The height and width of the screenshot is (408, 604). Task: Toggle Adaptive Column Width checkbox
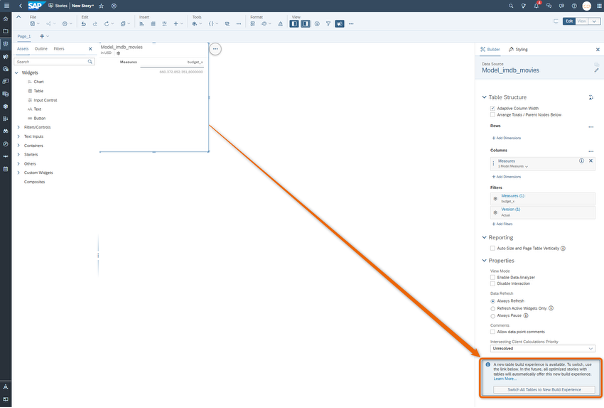pos(492,108)
